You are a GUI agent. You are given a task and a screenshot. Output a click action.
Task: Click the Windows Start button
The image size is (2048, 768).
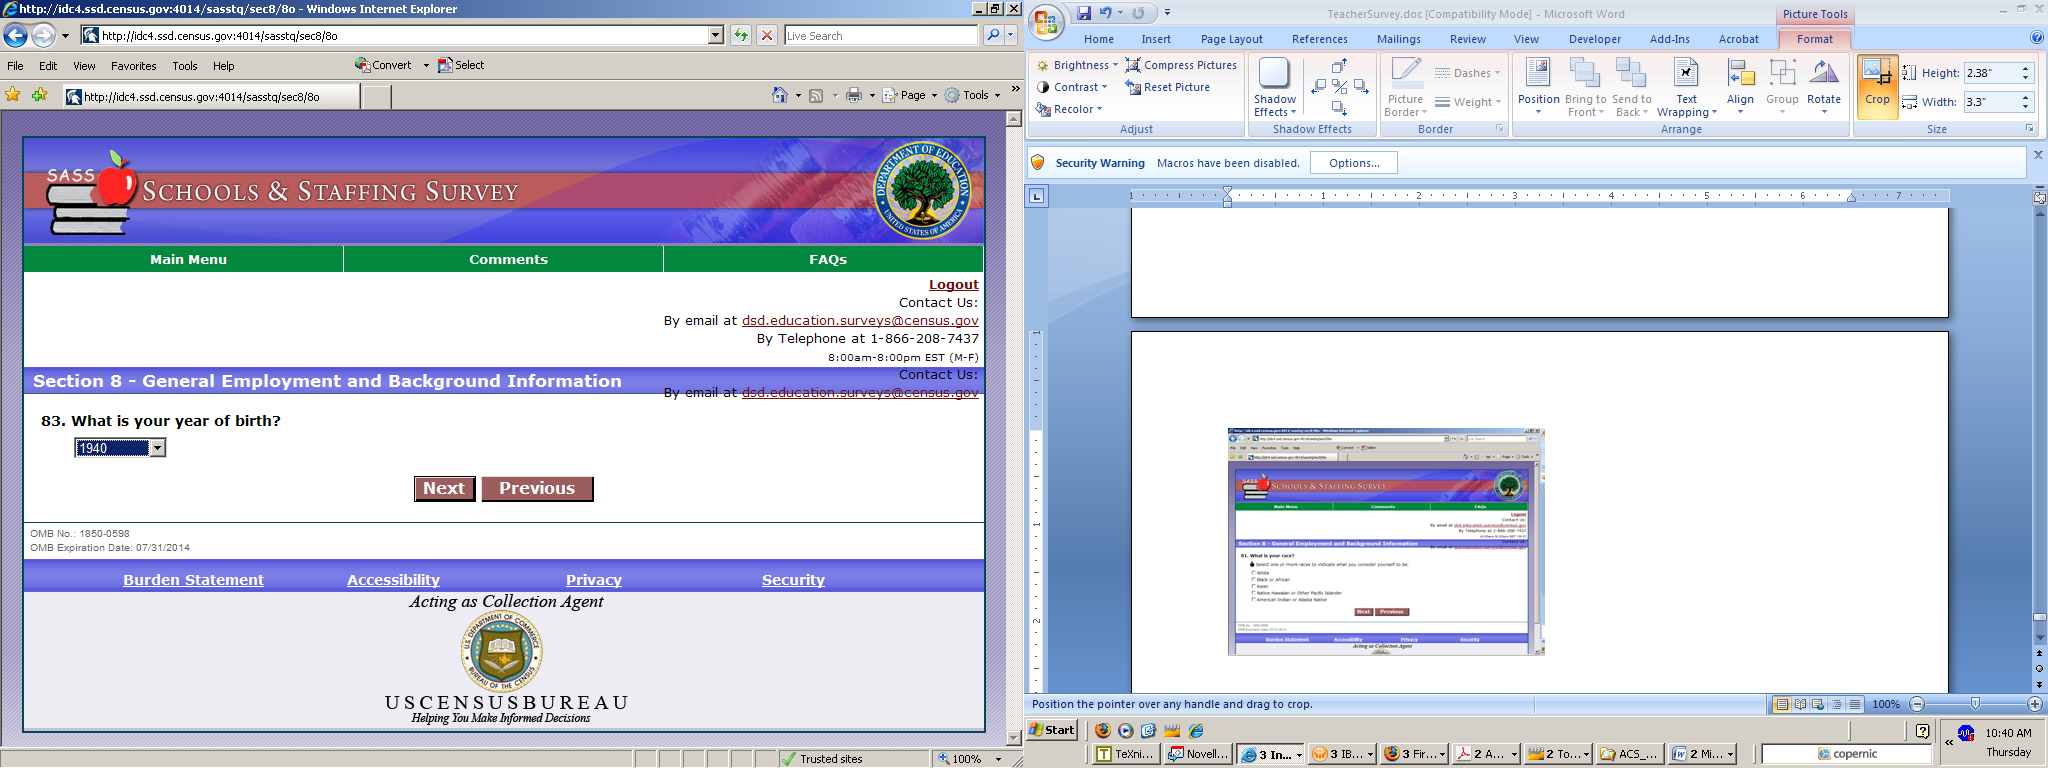(x=1053, y=730)
